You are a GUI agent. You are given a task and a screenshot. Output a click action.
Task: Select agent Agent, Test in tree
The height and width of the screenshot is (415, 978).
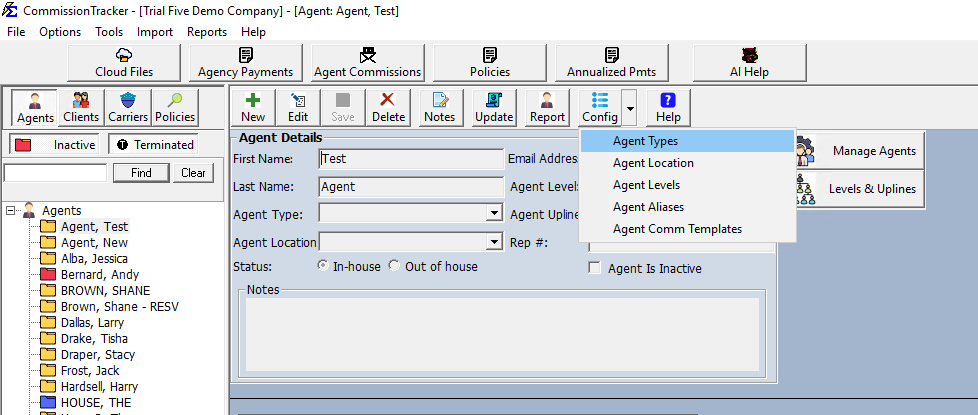[95, 227]
